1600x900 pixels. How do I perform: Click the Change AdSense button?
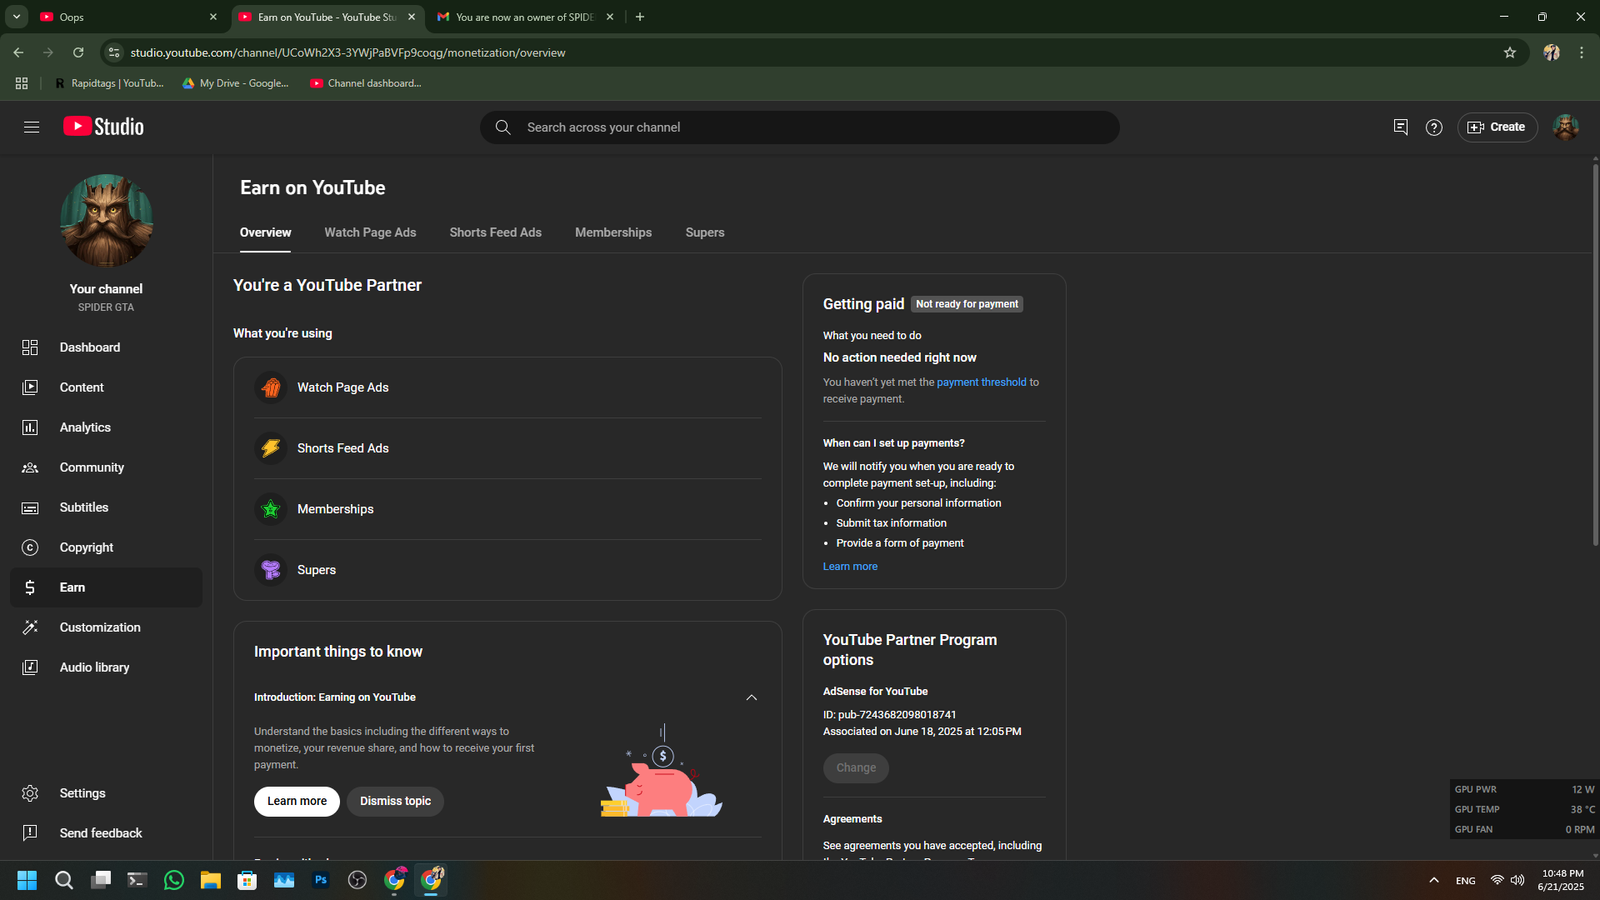(856, 768)
